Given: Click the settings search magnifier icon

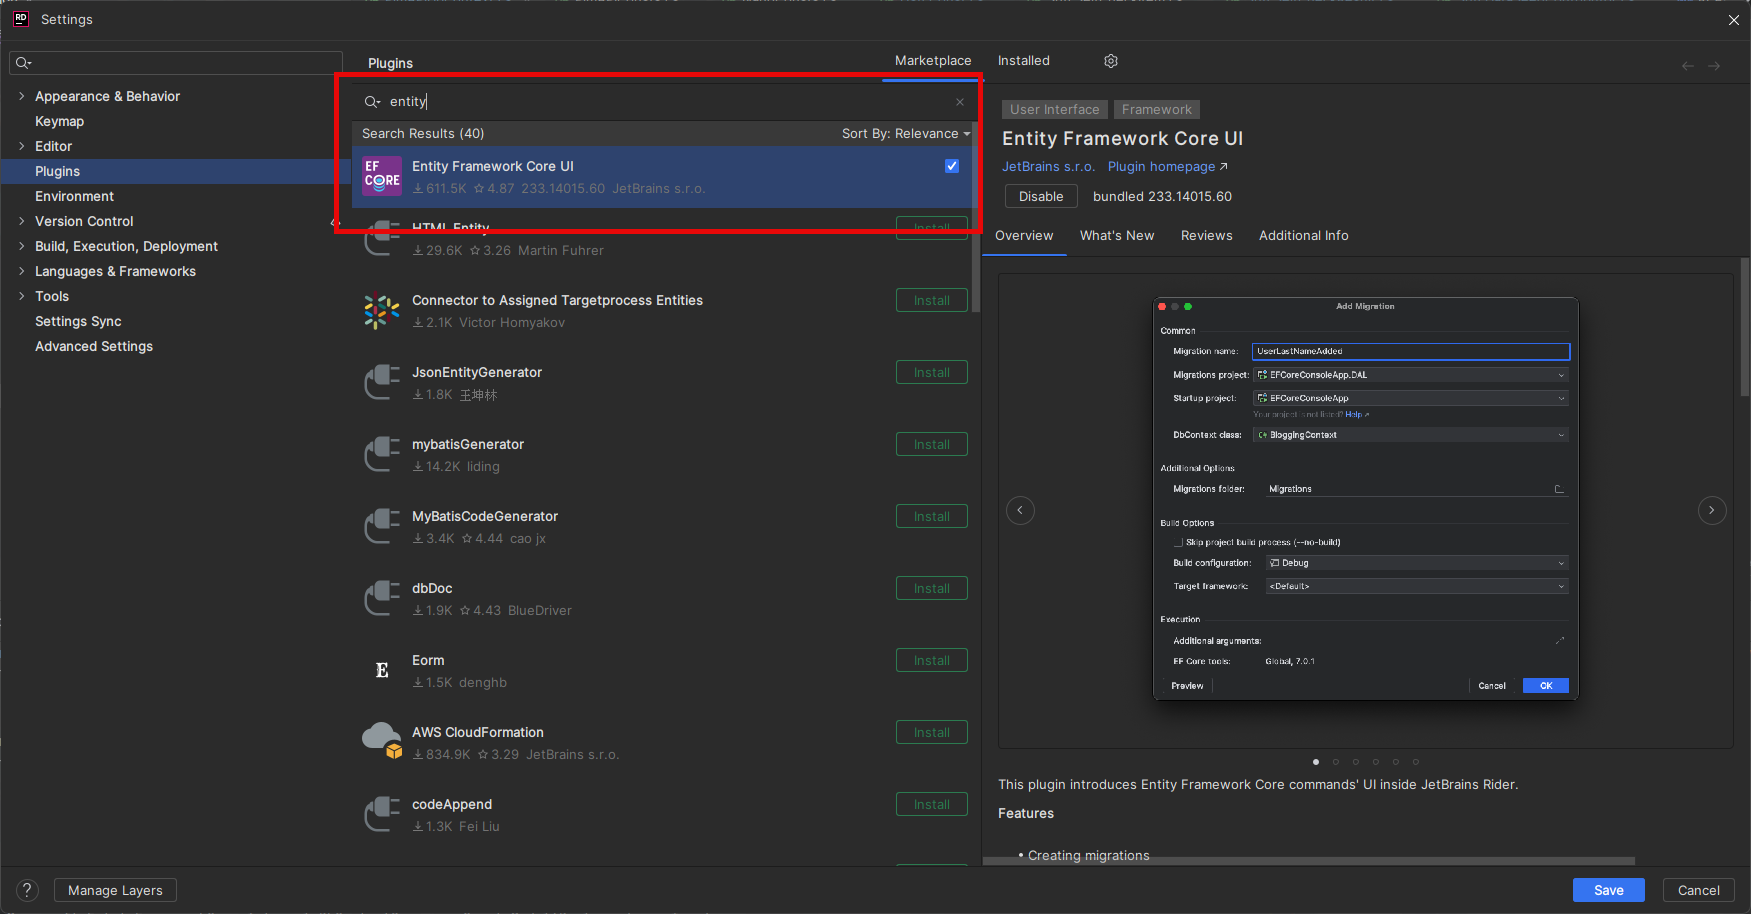Looking at the screenshot, I should [x=23, y=63].
